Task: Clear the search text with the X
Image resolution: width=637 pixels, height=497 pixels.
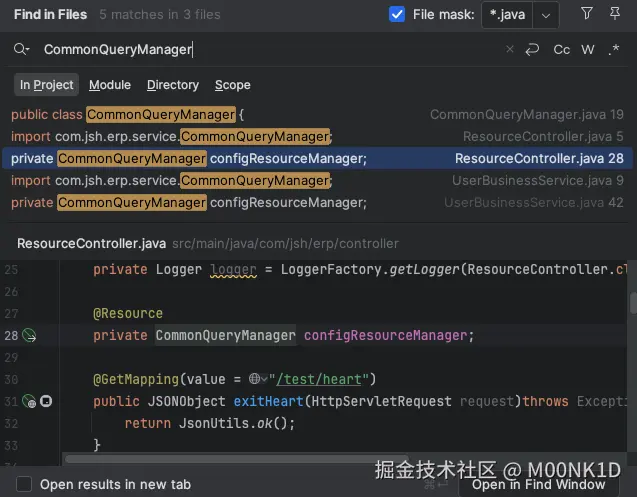Action: tap(509, 49)
